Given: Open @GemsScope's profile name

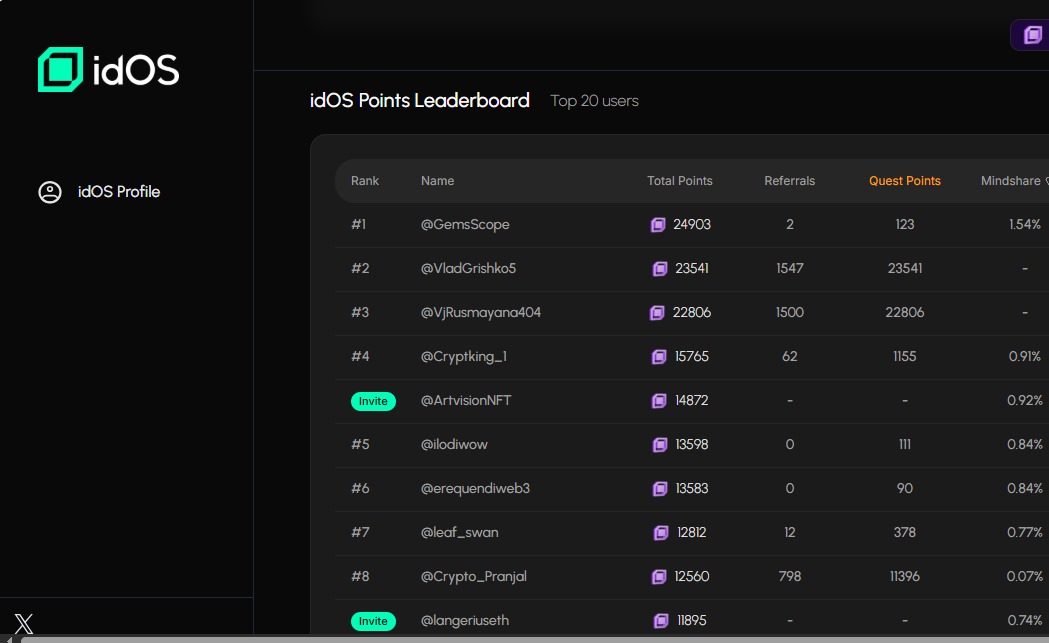Looking at the screenshot, I should tap(465, 225).
